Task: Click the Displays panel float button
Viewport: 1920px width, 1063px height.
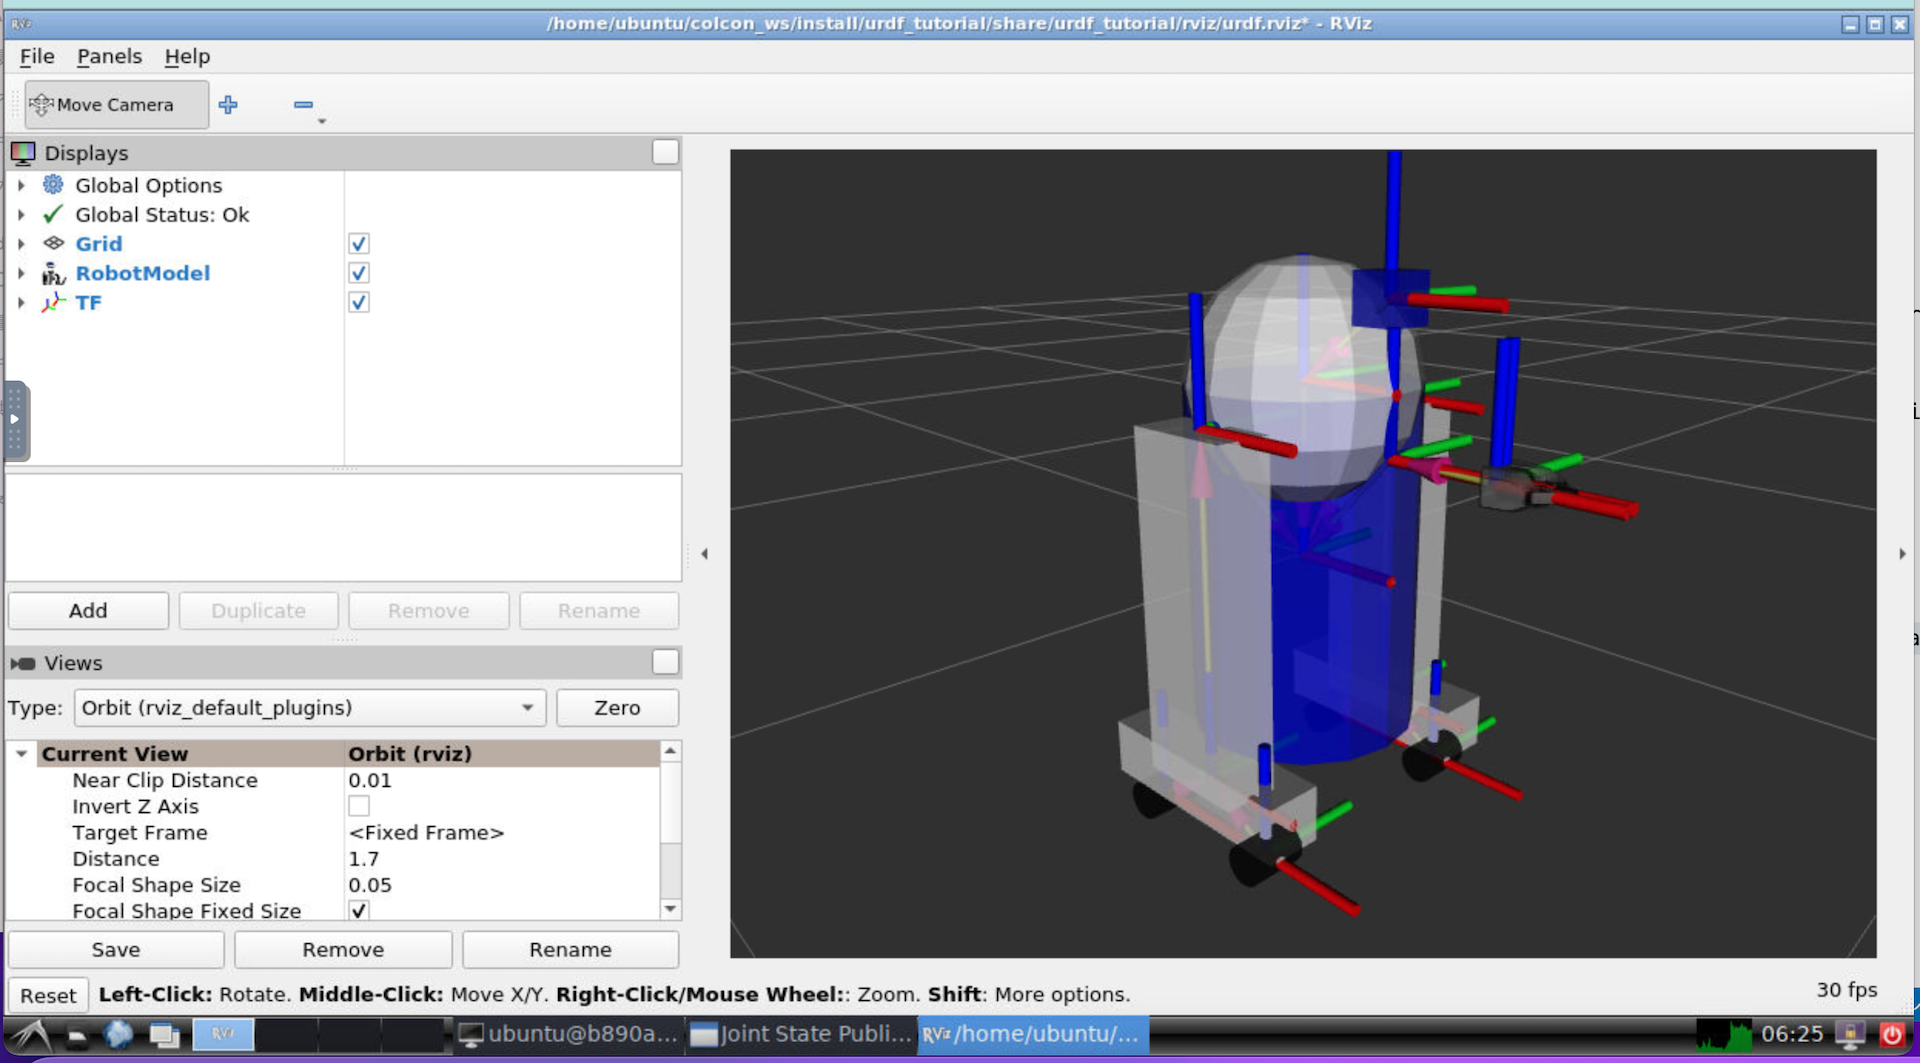Action: tap(665, 152)
